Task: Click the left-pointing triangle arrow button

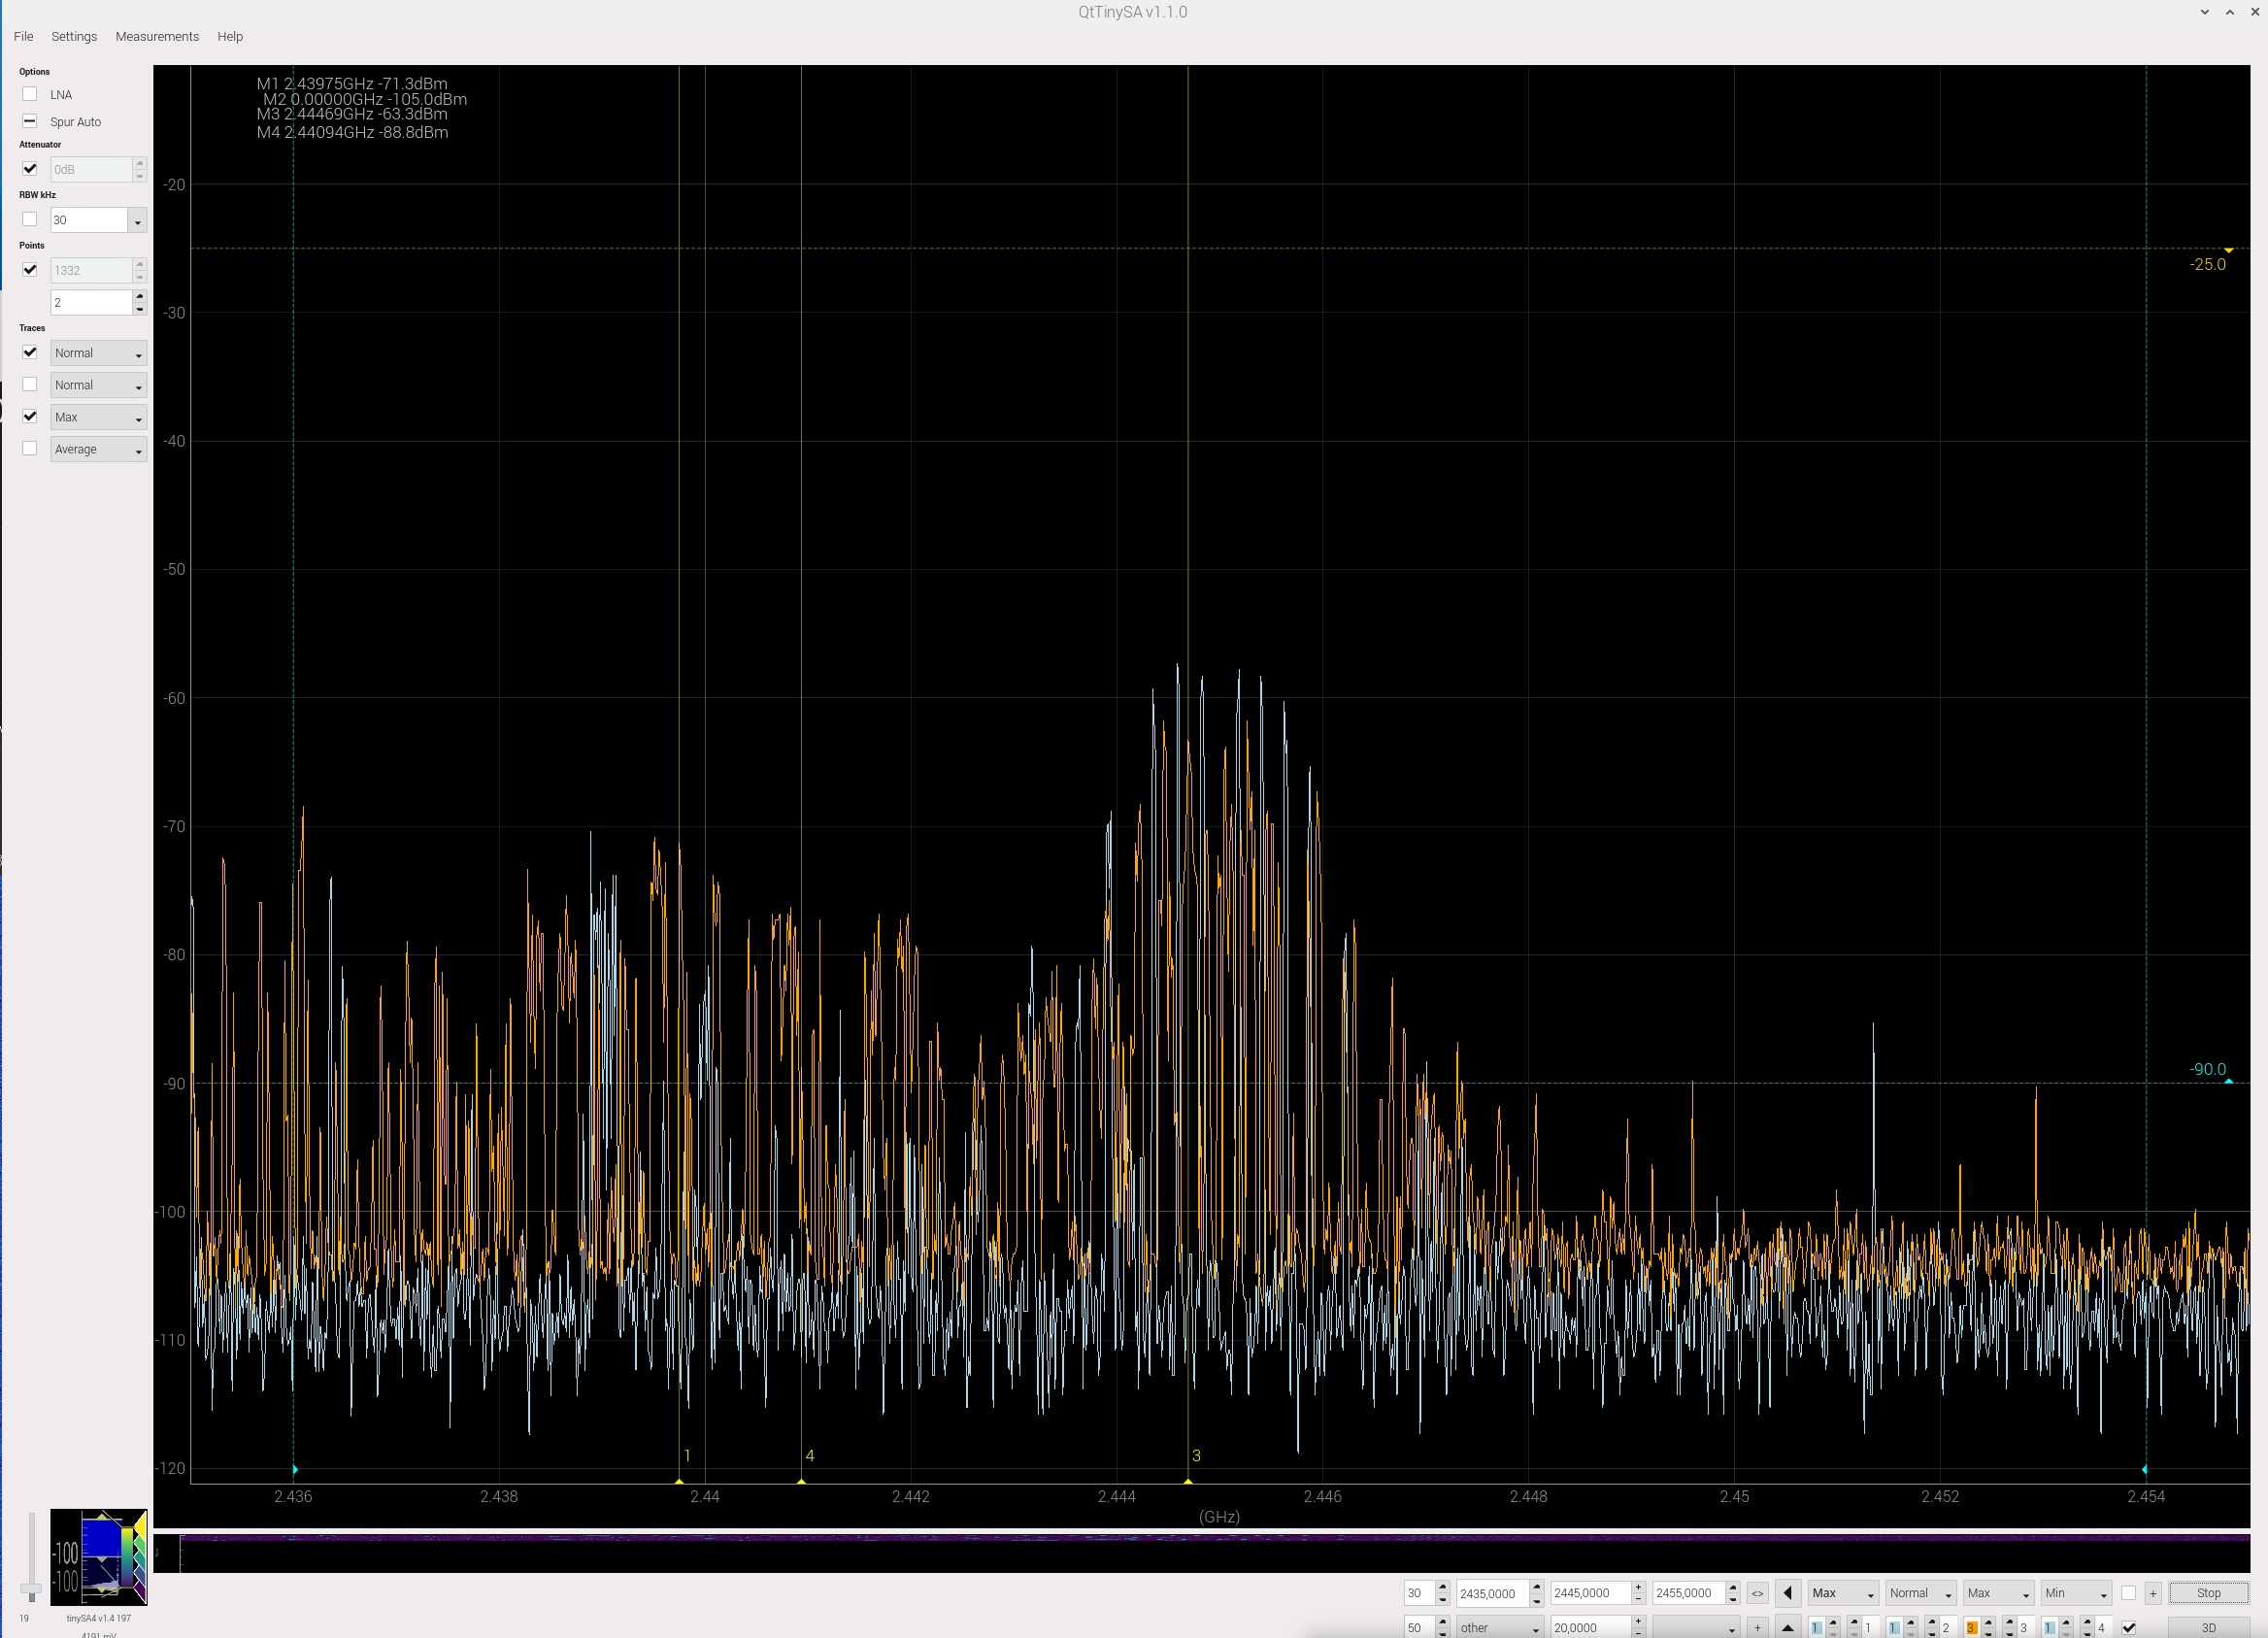Action: pyautogui.click(x=1788, y=1593)
